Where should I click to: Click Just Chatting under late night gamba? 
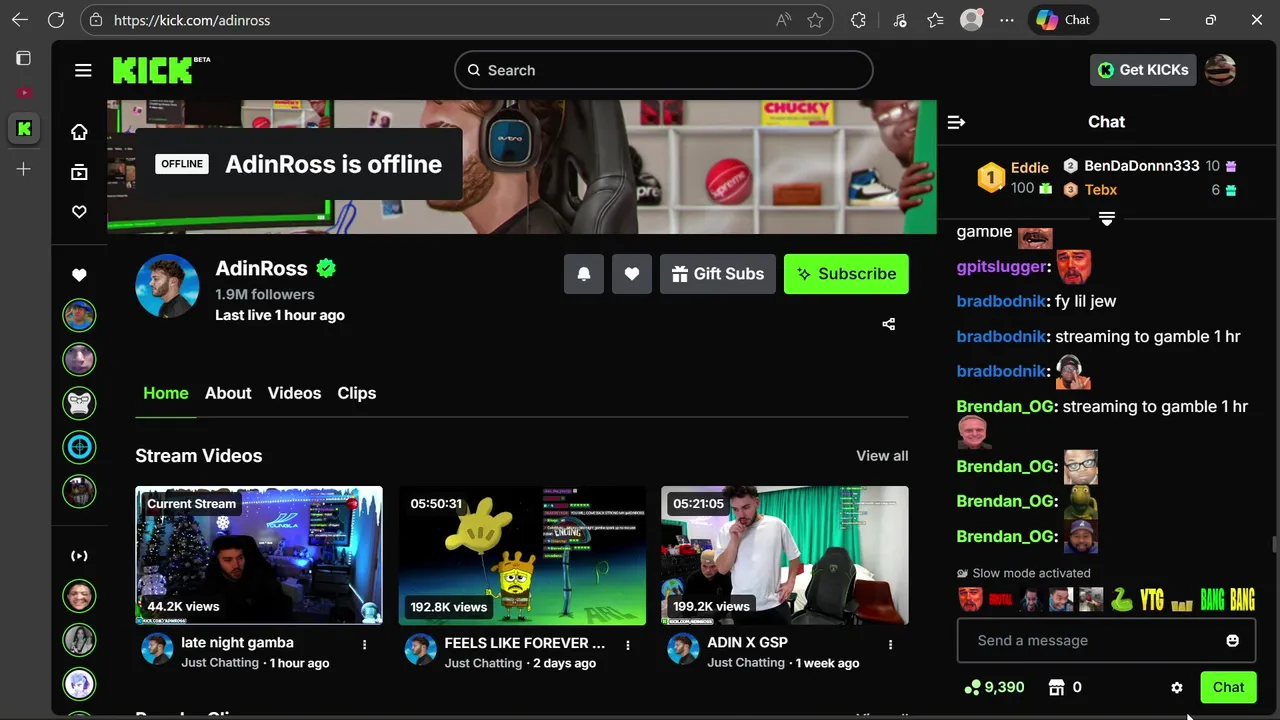220,663
